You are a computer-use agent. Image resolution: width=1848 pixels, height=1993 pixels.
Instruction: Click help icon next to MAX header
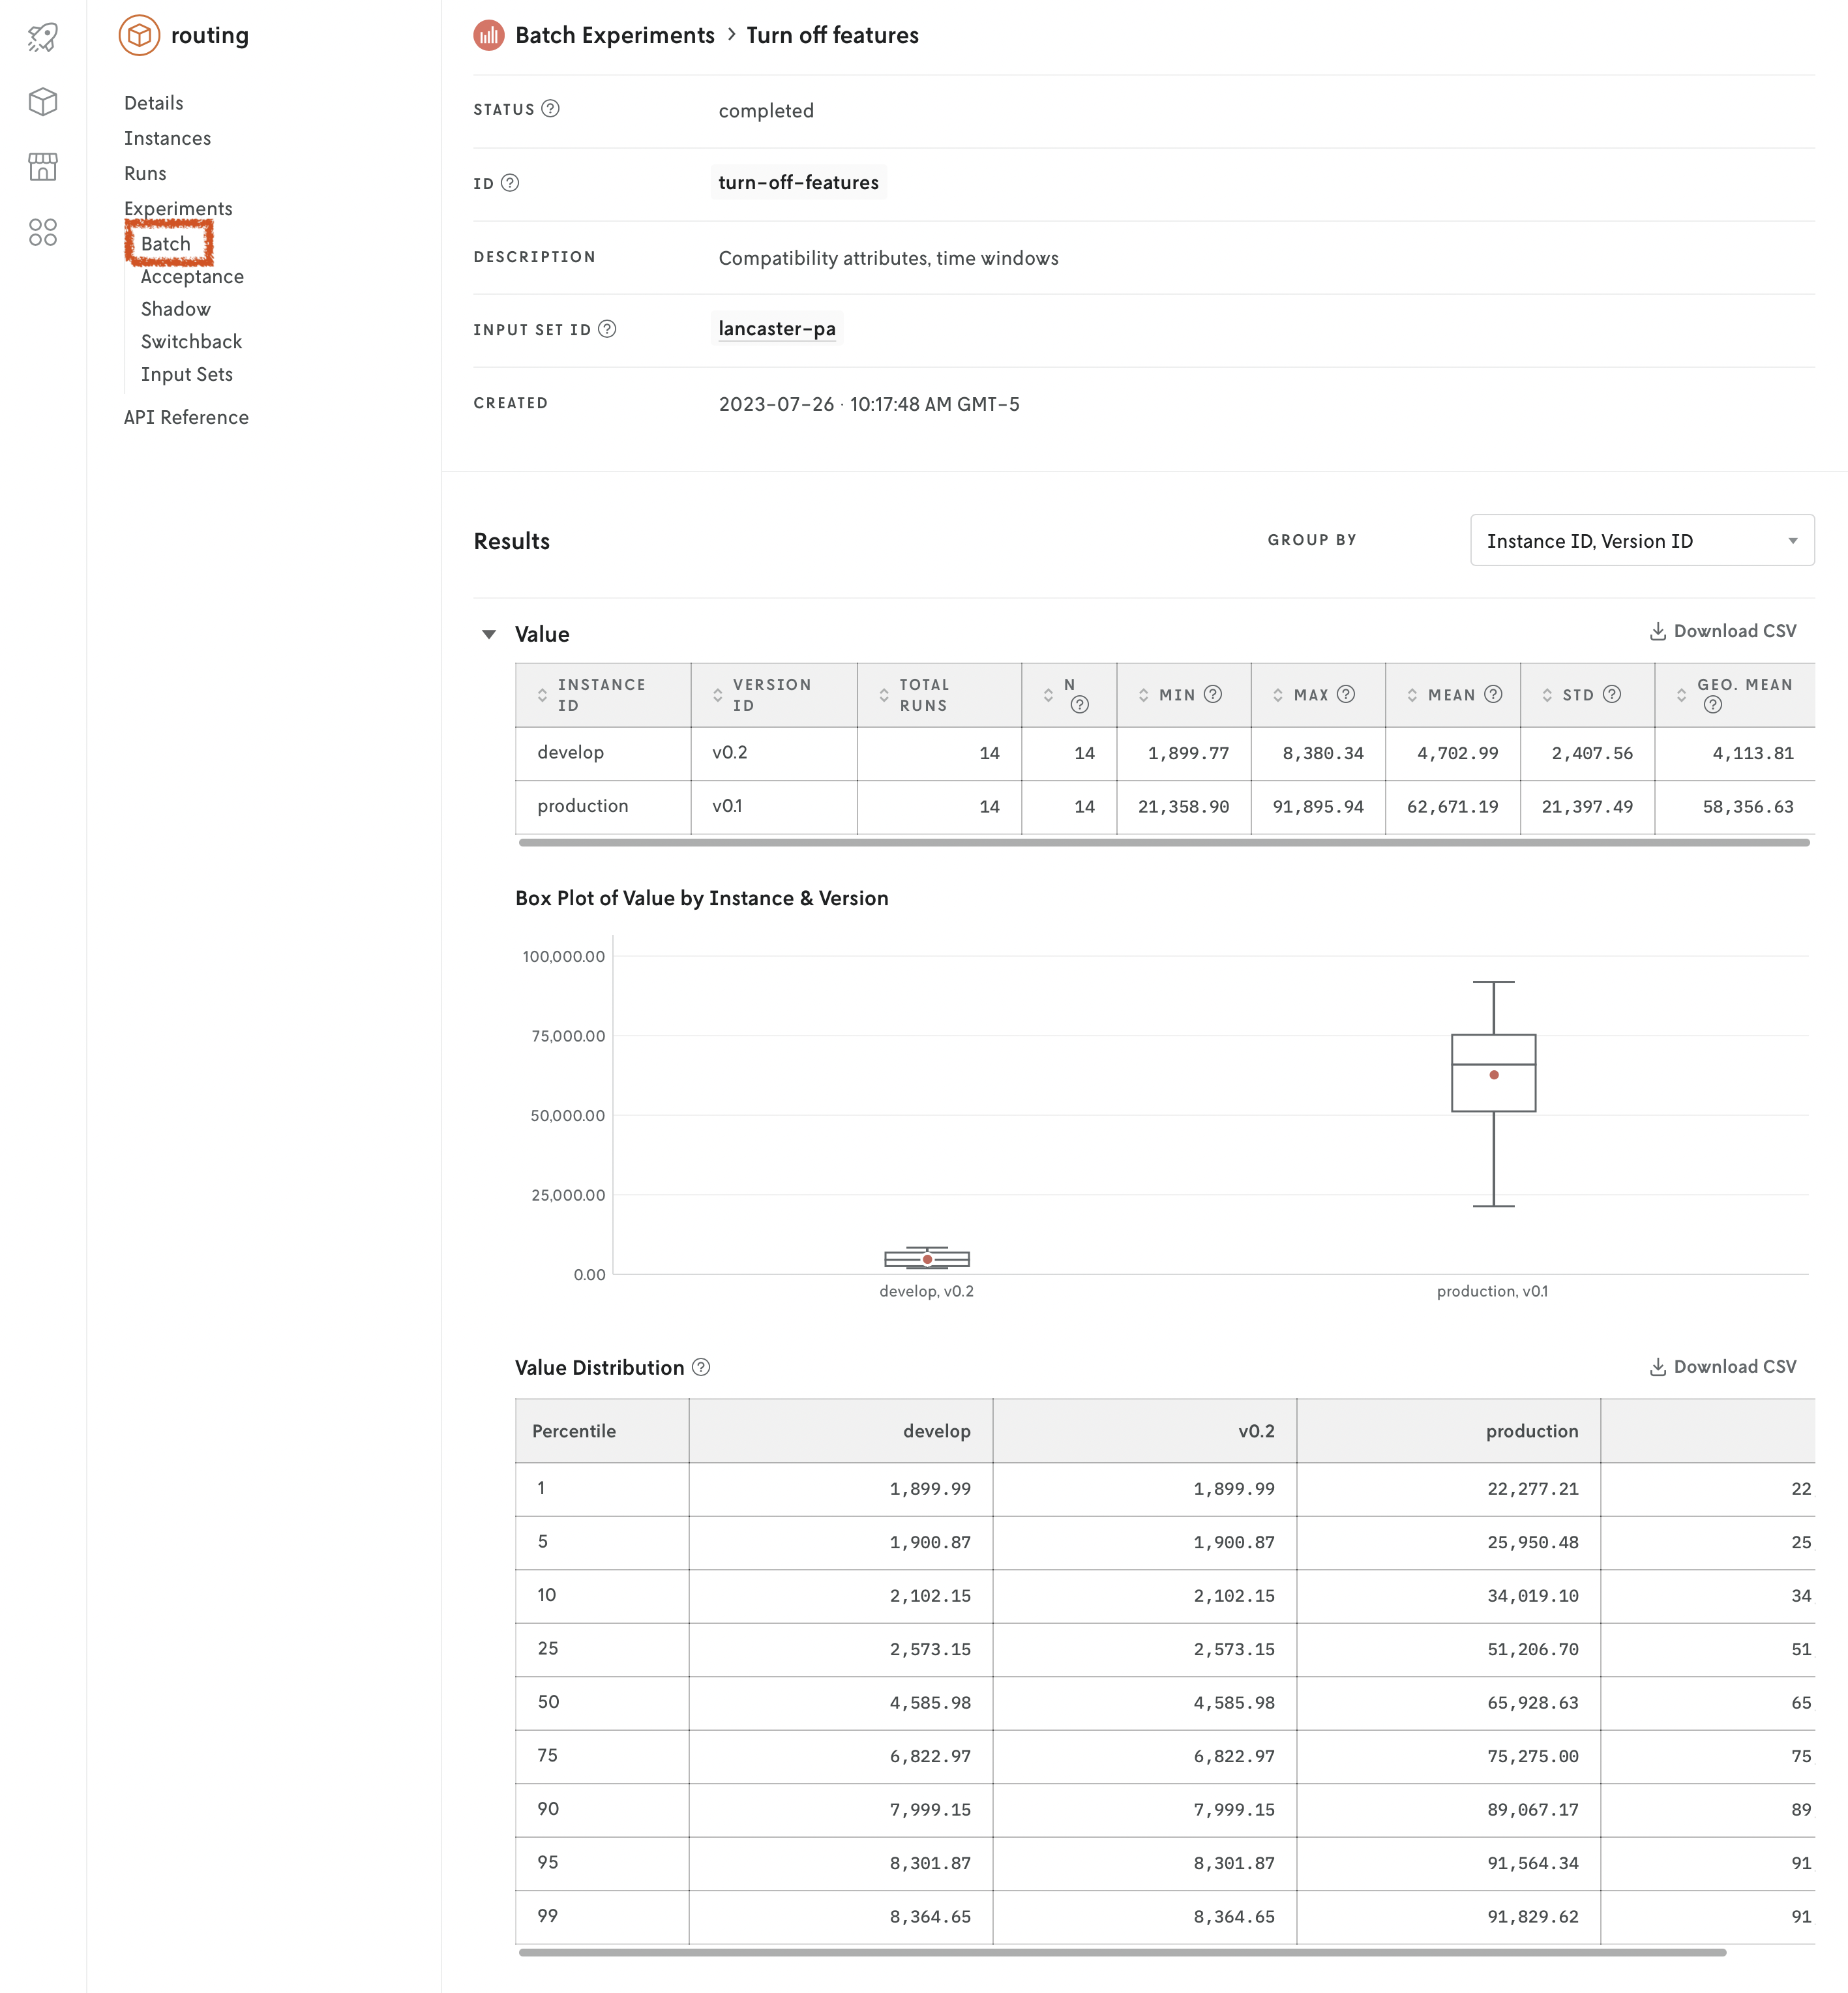(1346, 693)
